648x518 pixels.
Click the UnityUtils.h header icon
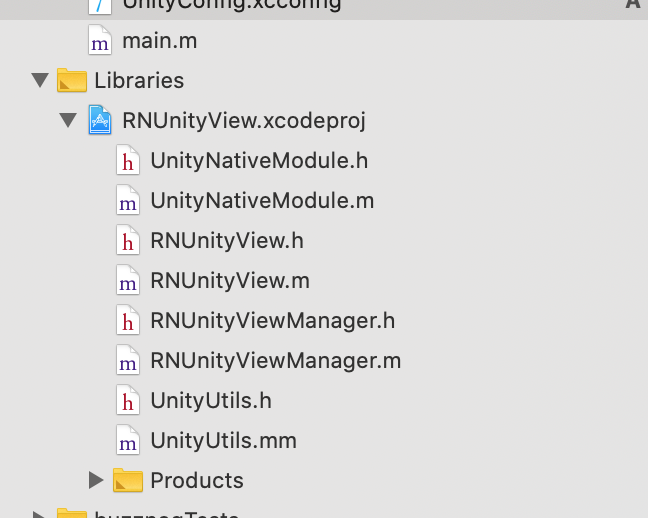pyautogui.click(x=128, y=400)
